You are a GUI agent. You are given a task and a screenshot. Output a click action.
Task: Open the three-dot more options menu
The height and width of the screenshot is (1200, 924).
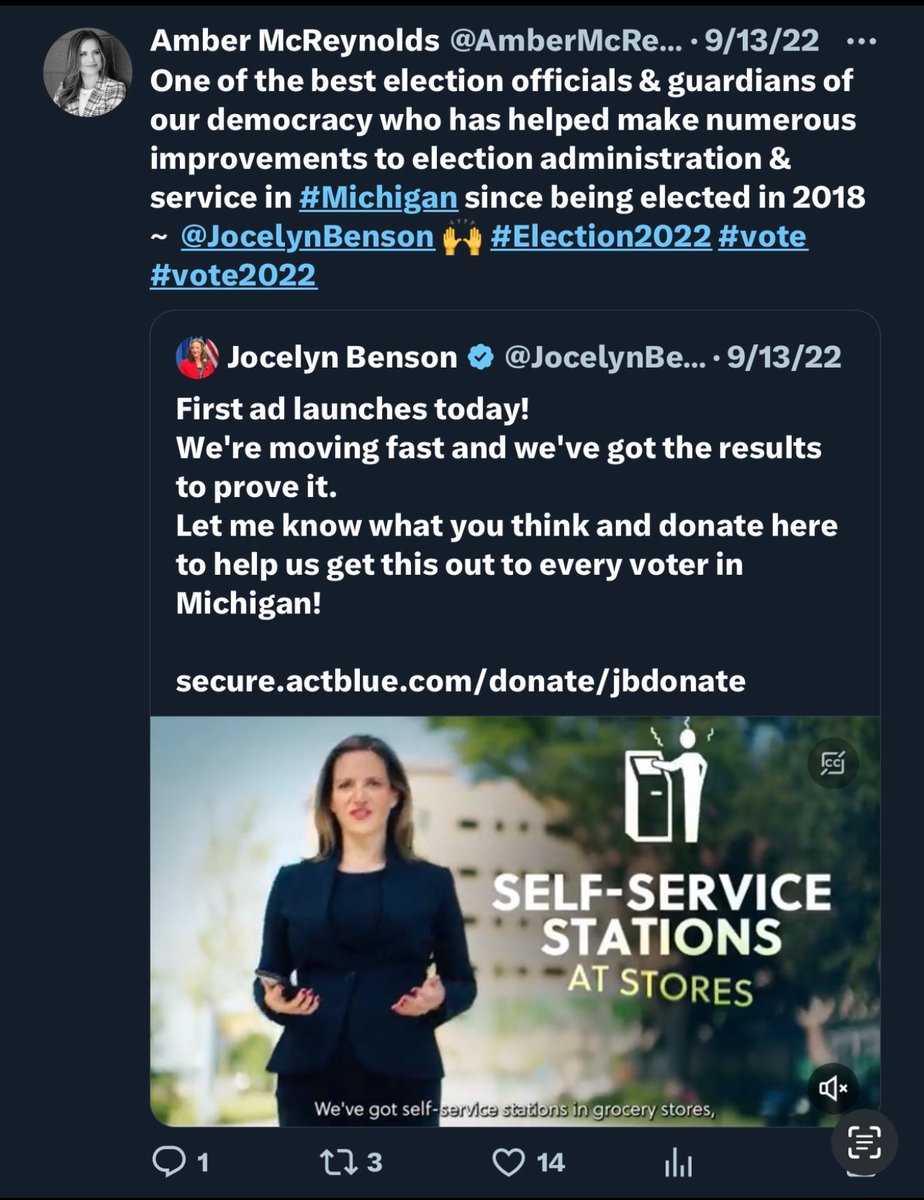[x=860, y=41]
